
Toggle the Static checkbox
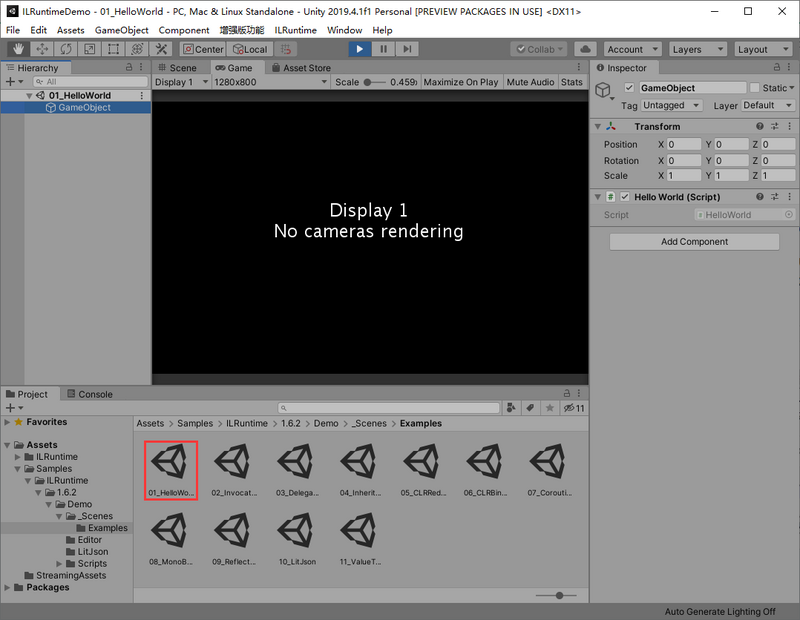pos(755,88)
